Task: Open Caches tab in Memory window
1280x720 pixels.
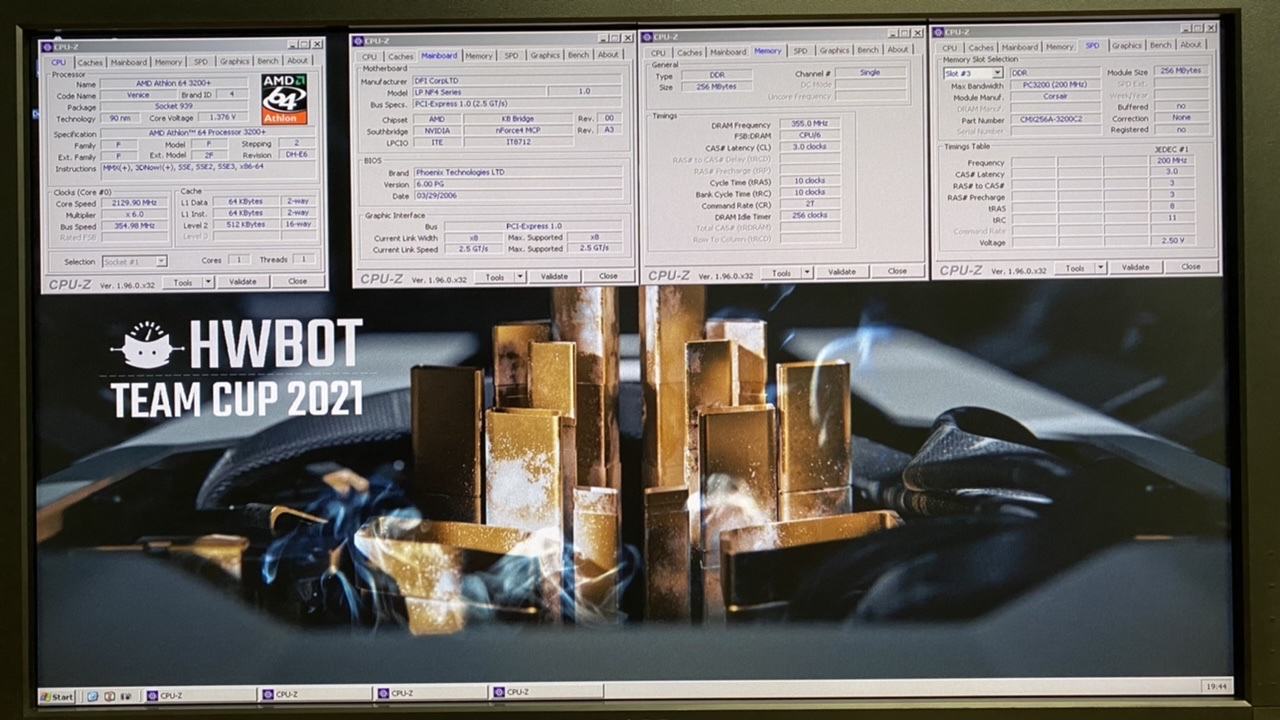Action: [x=689, y=52]
